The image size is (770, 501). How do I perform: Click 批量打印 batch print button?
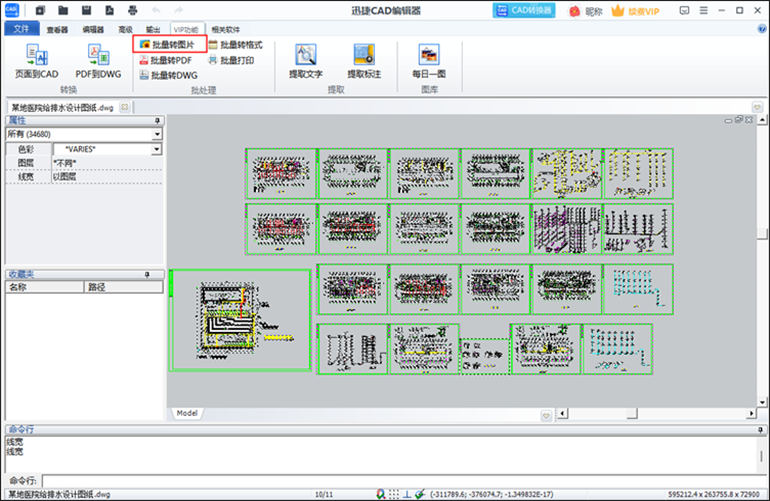(232, 60)
